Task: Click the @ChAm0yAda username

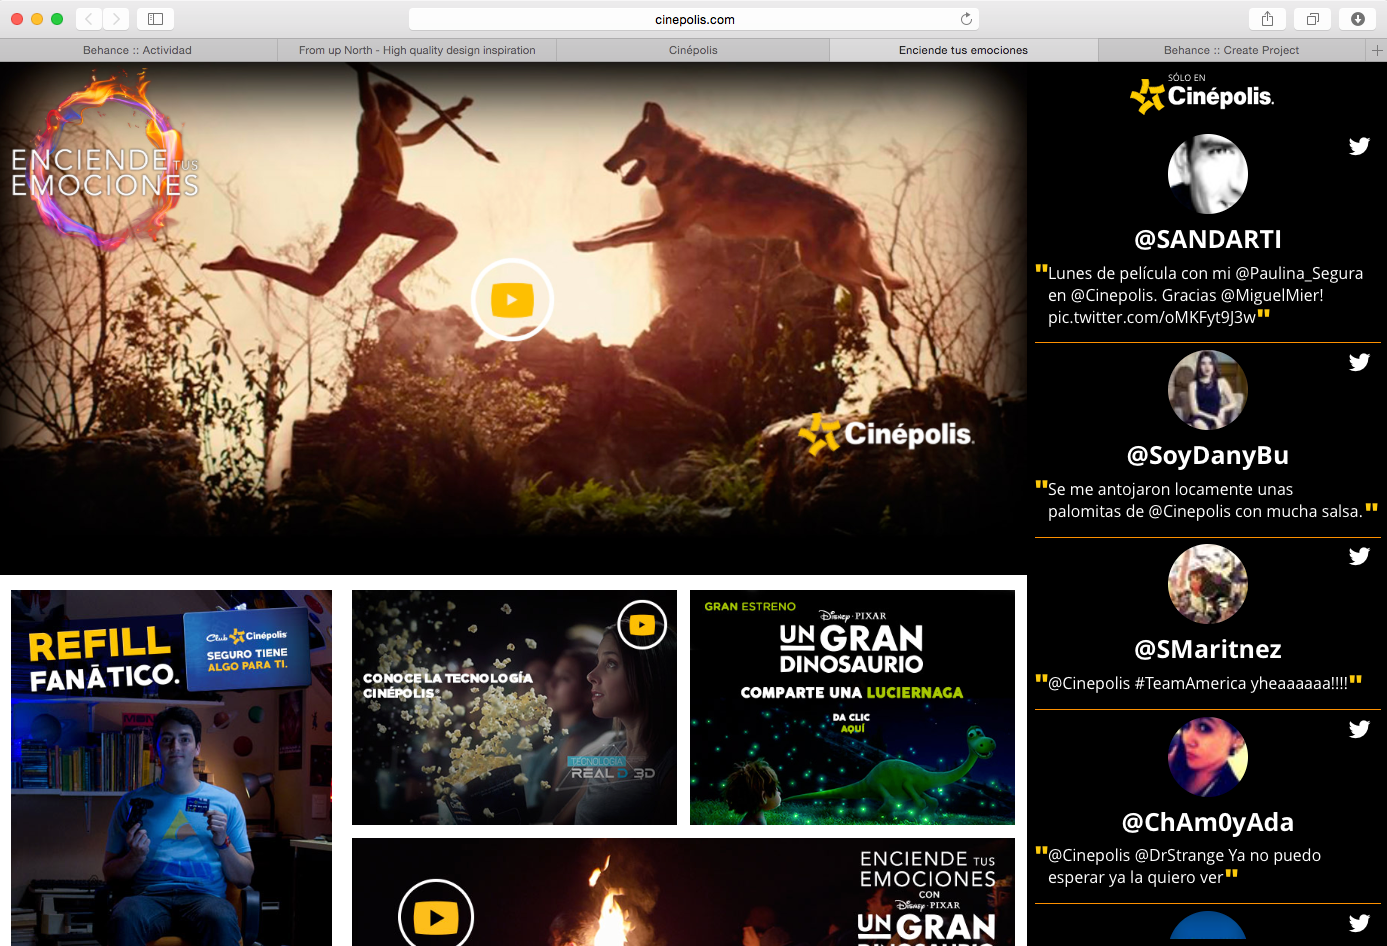Action: click(x=1208, y=822)
